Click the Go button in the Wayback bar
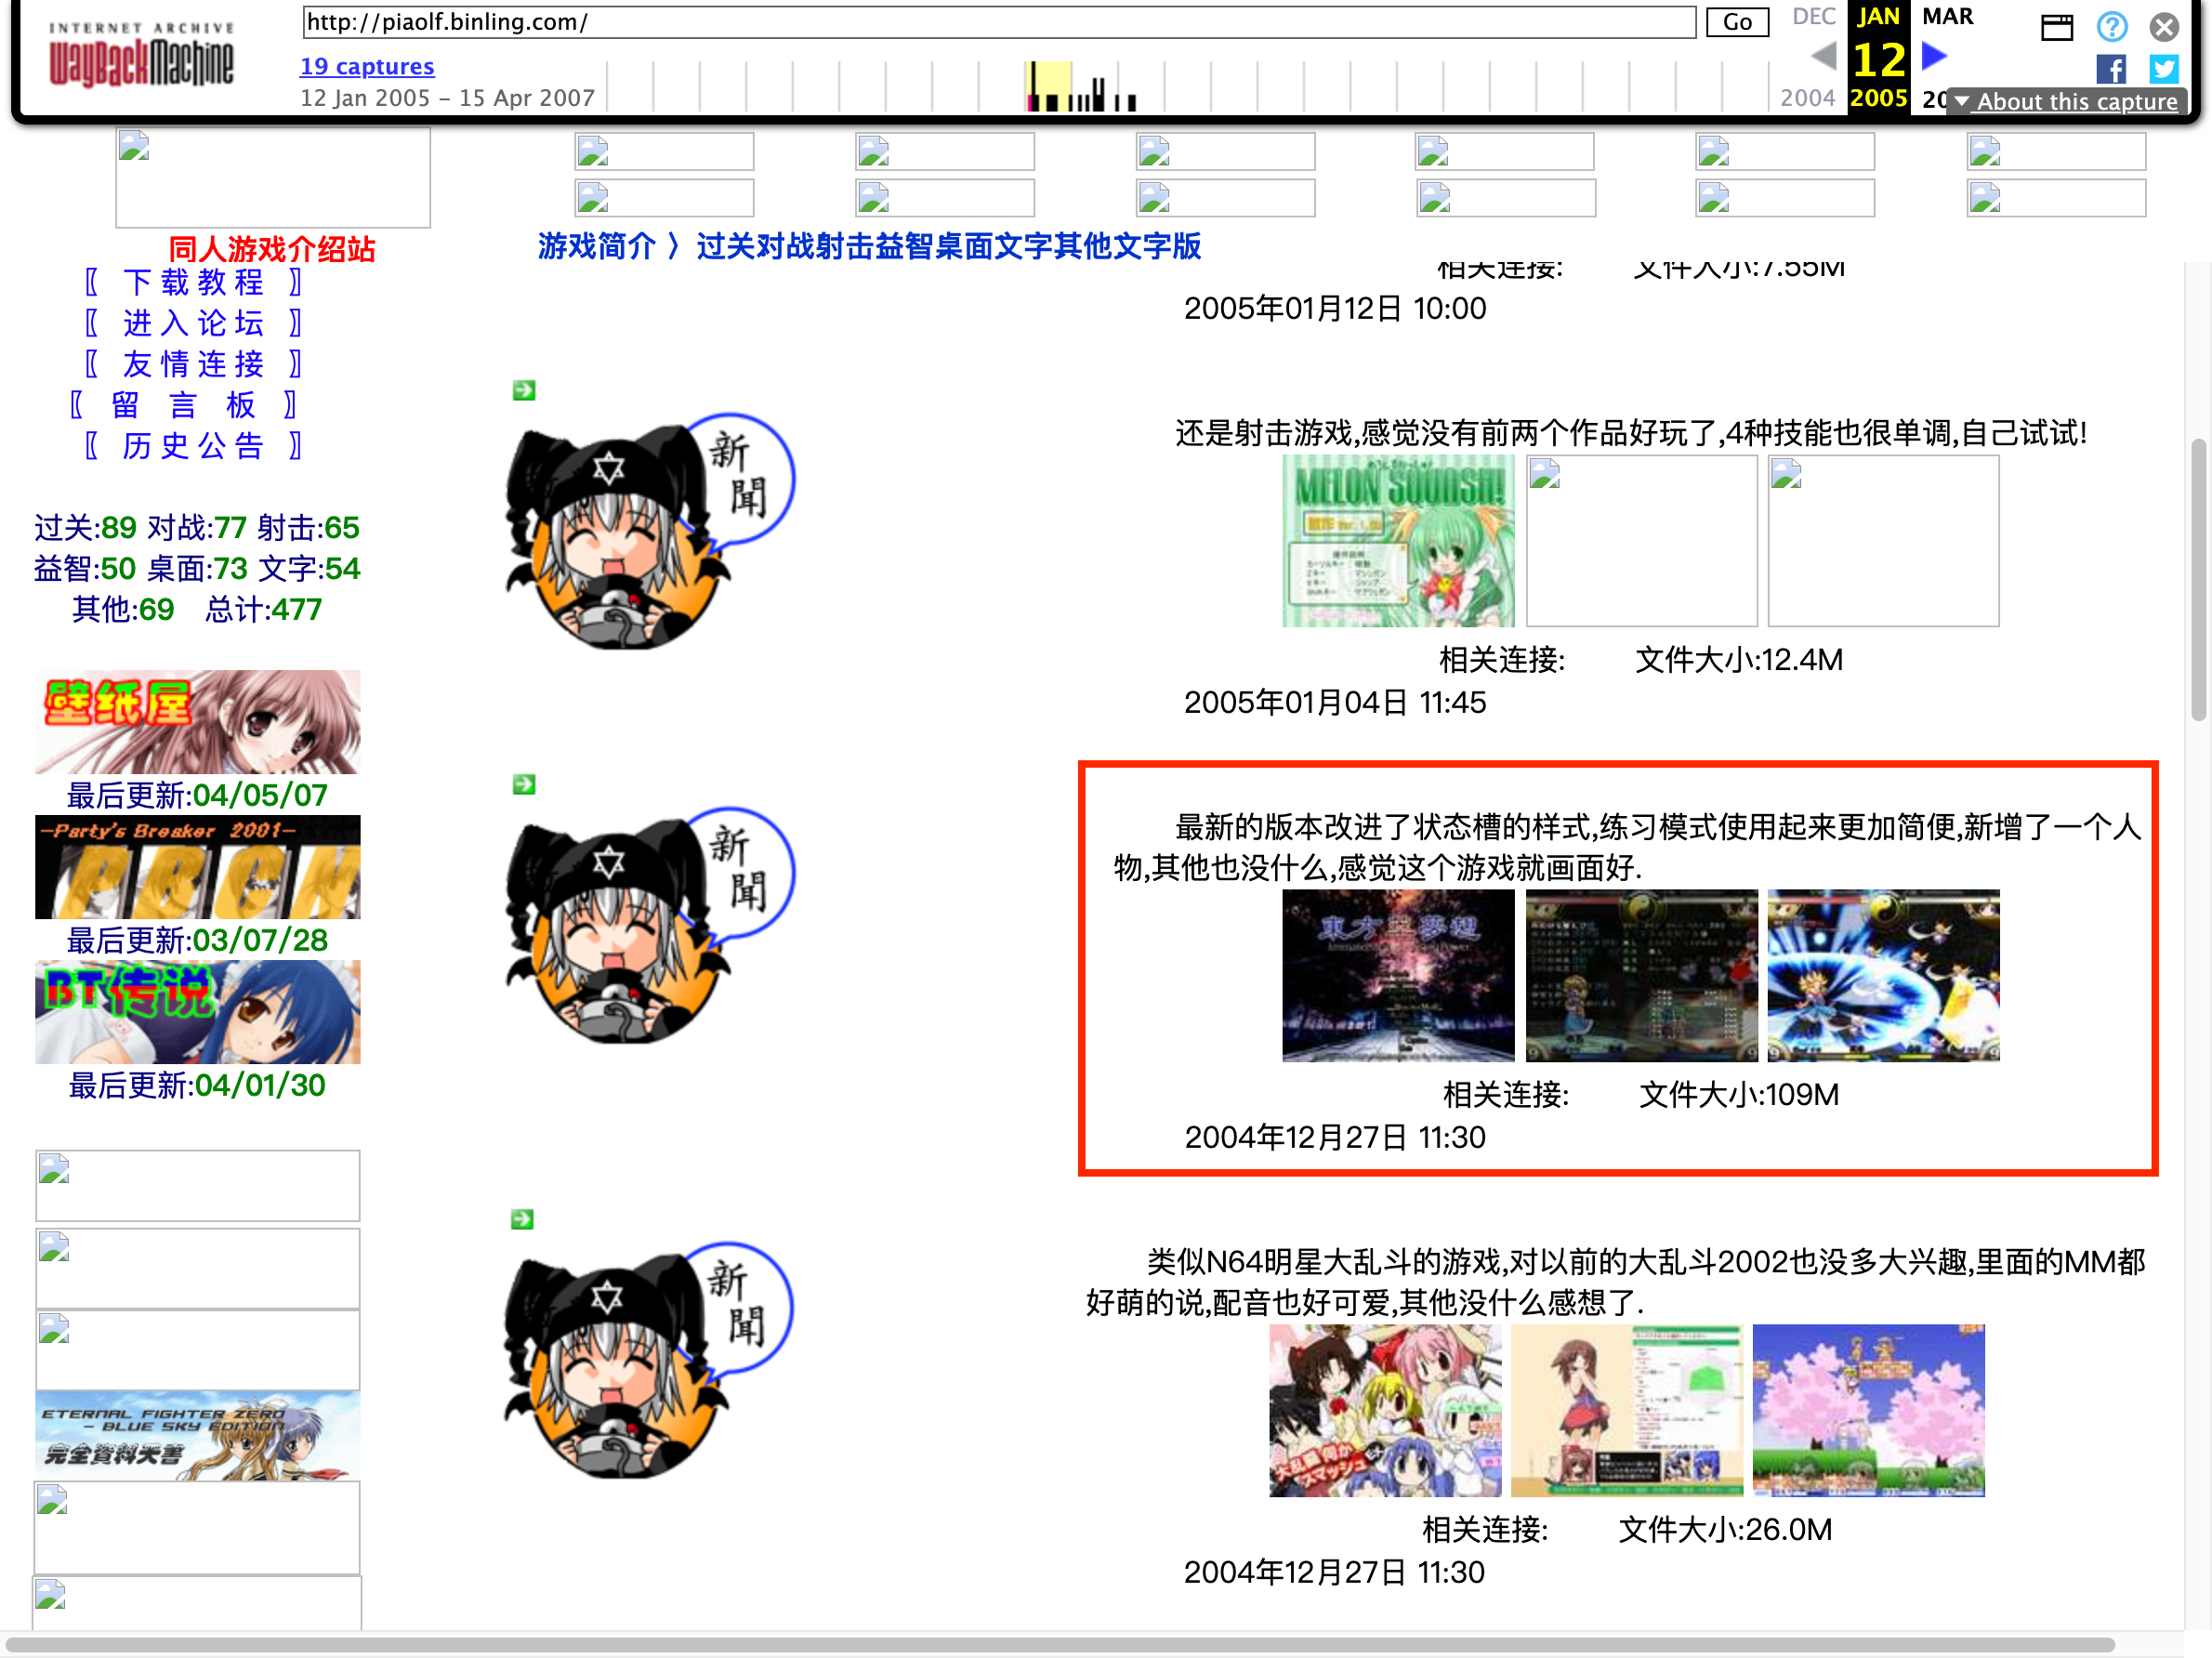Viewport: 2212px width, 1658px height. [x=1737, y=22]
